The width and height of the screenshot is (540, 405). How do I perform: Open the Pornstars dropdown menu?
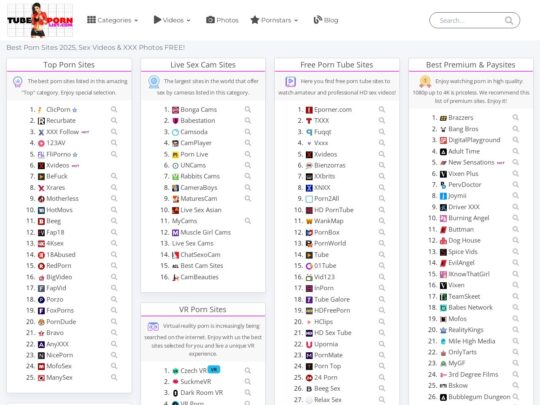274,20
